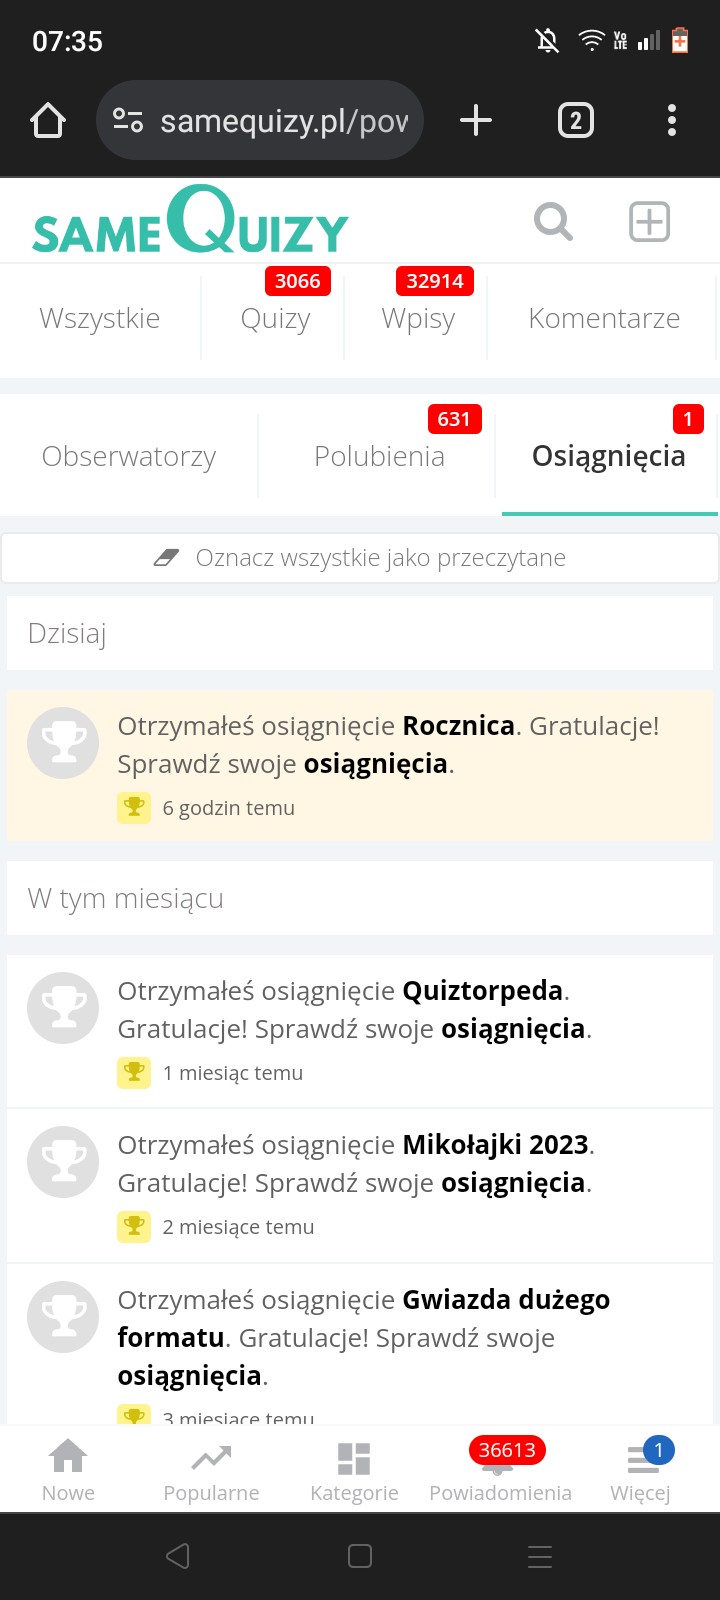Image resolution: width=720 pixels, height=1600 pixels.
Task: Click the SameQuizy logo
Action: tap(190, 222)
